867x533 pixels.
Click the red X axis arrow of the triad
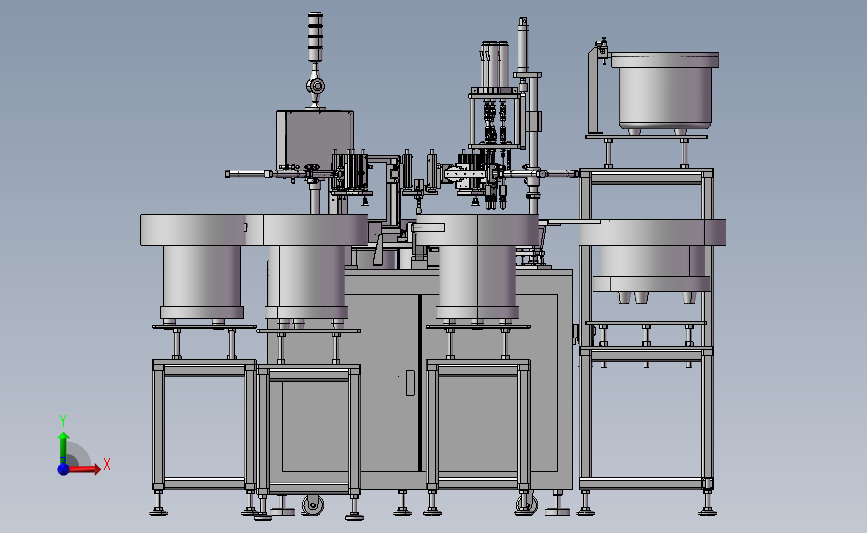point(85,469)
